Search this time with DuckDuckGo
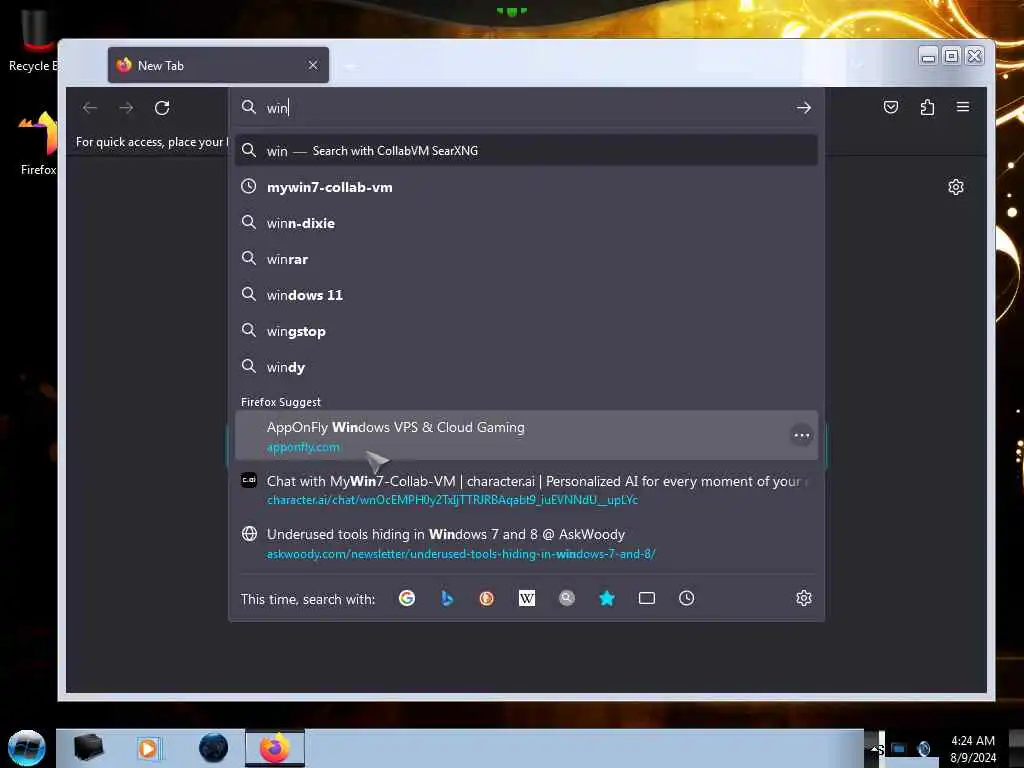 tap(487, 598)
